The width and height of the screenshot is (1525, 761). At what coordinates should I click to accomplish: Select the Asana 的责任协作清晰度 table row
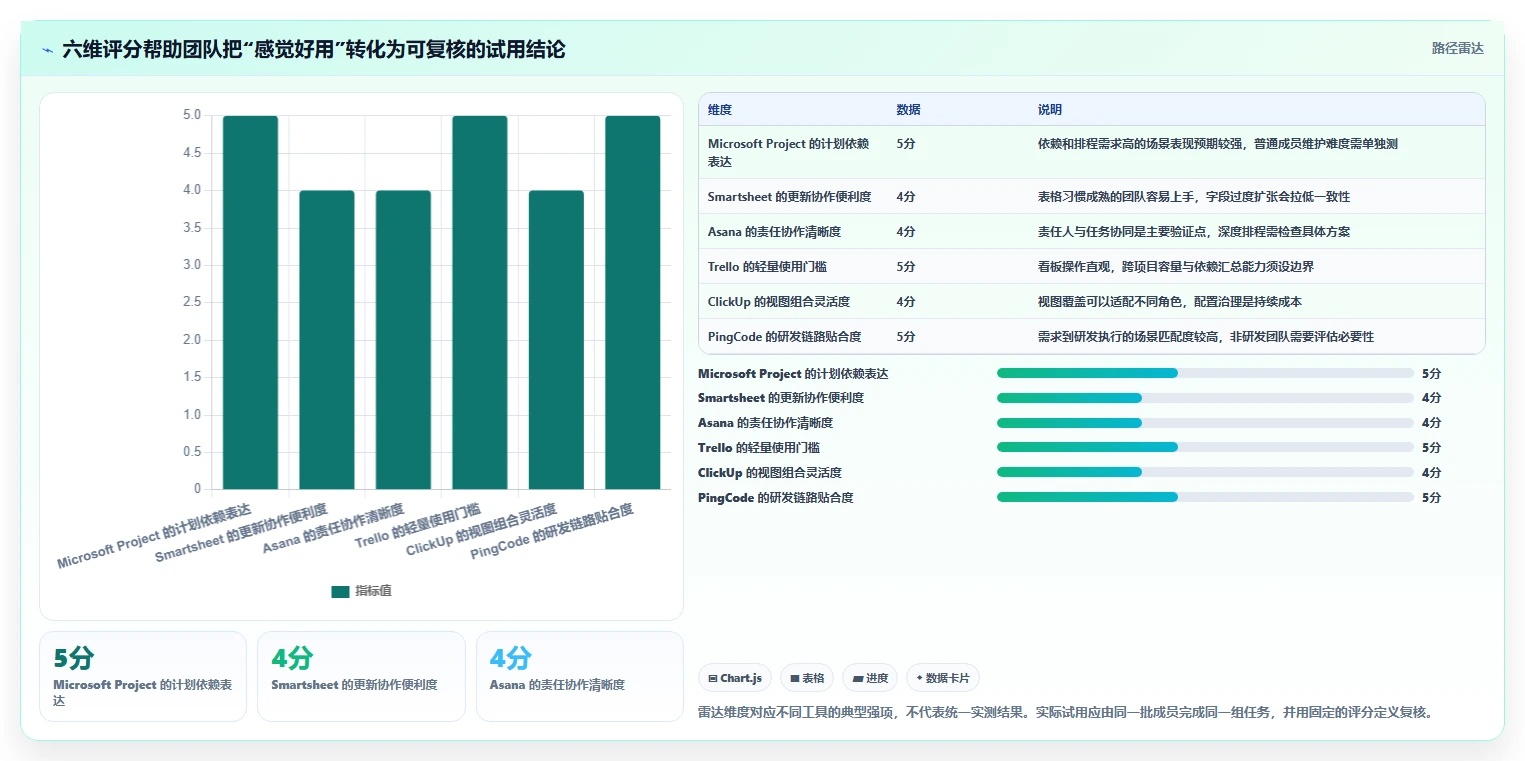tap(1091, 231)
